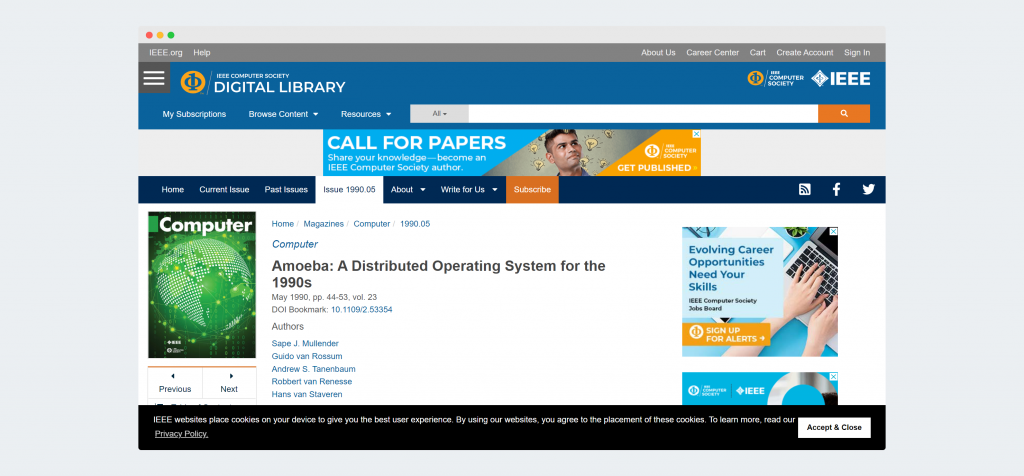The width and height of the screenshot is (1024, 476).
Task: Open the Career Center link
Action: pos(712,53)
